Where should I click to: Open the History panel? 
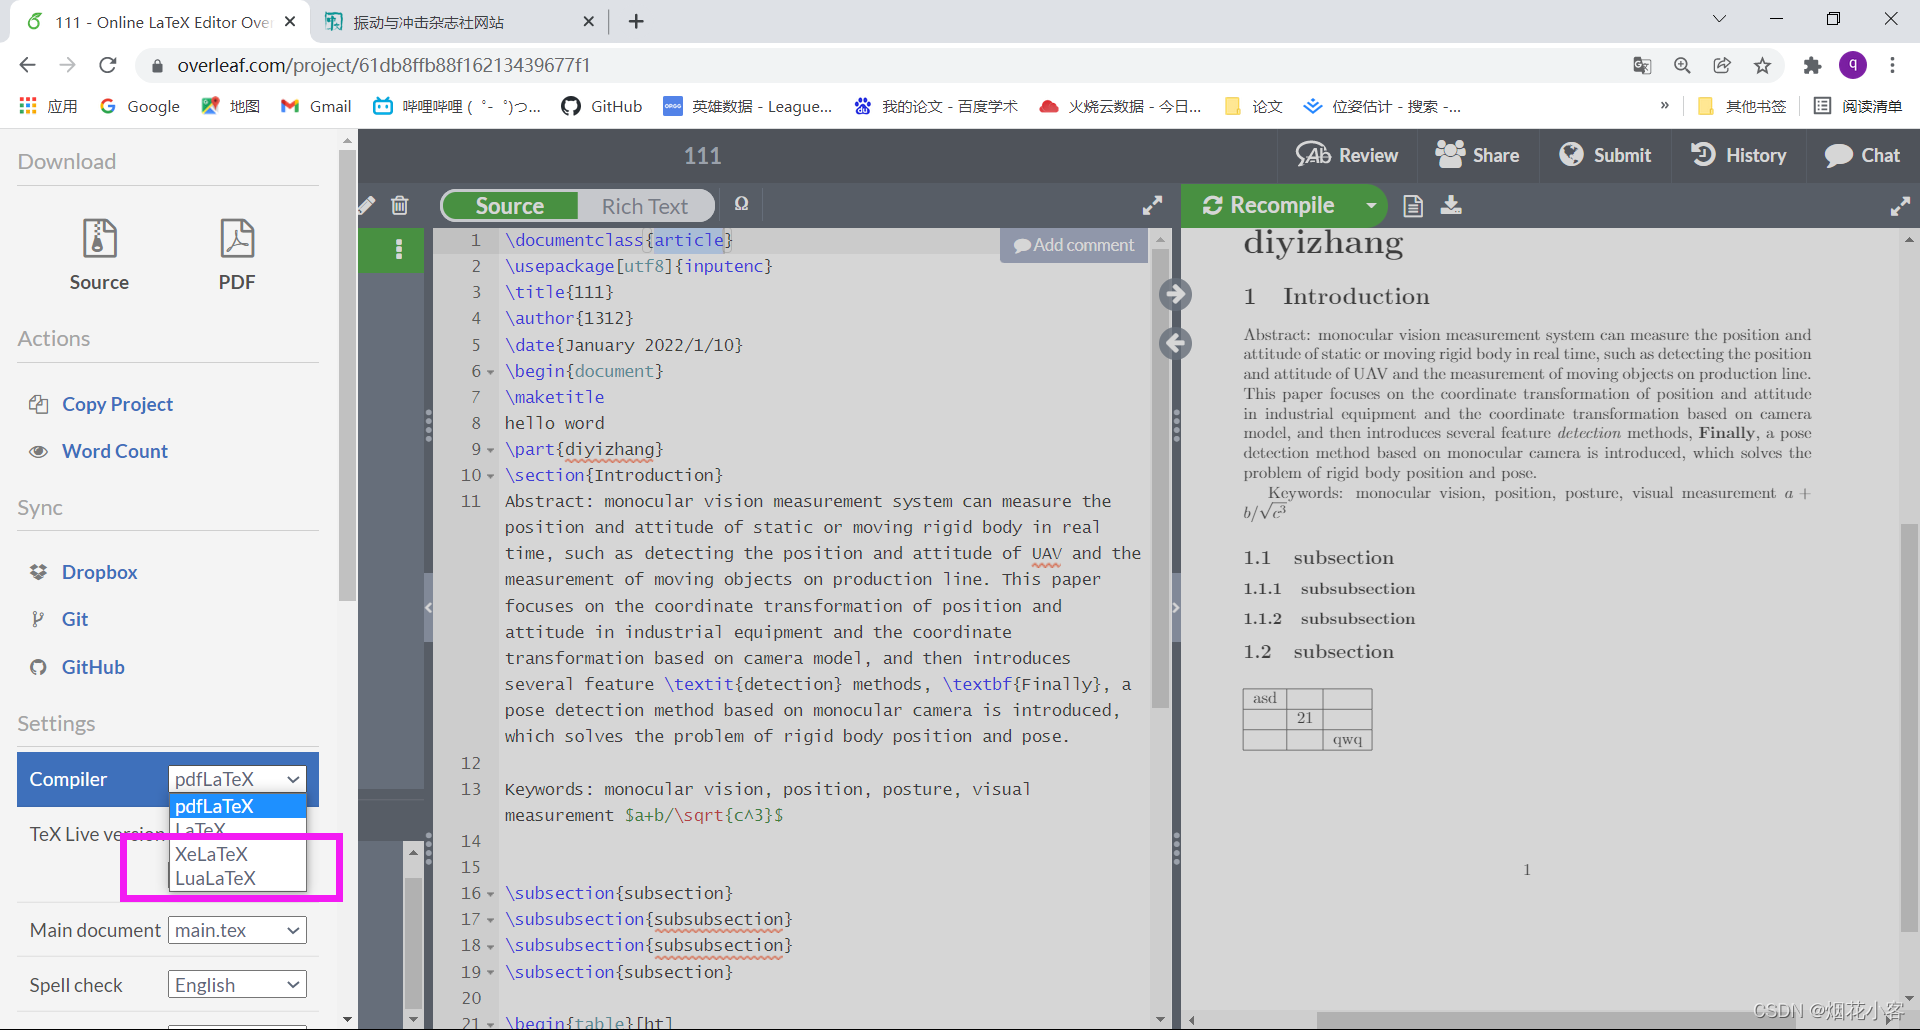coord(1739,155)
